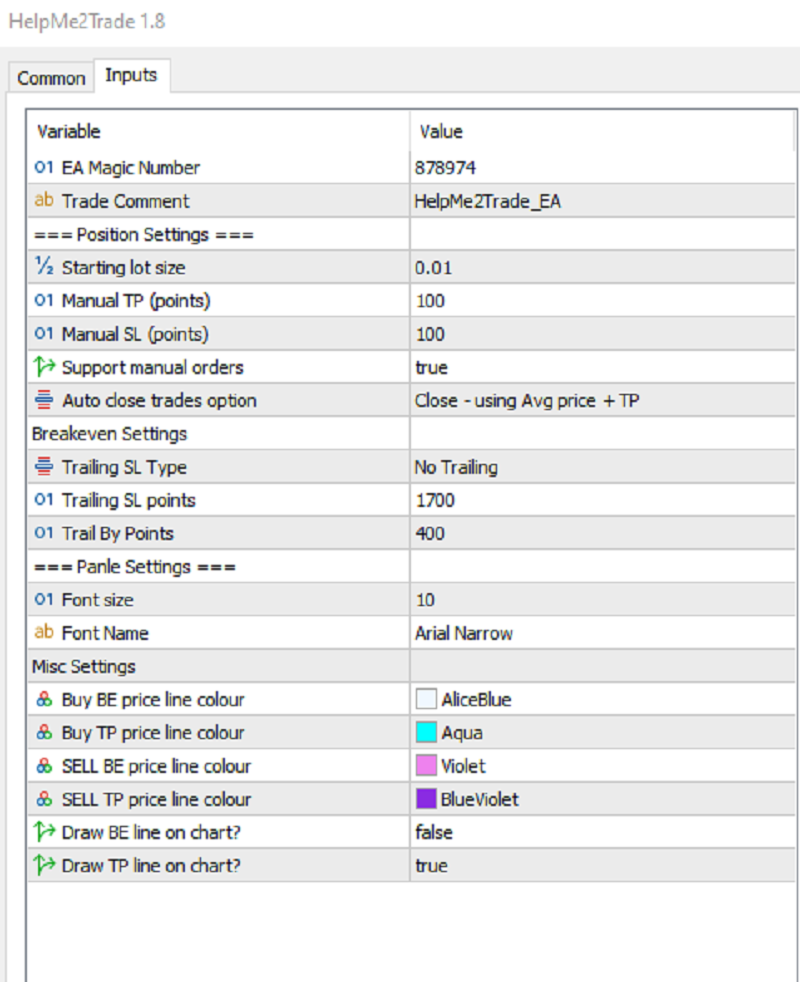Click the integer icon beside EA Magic Number
The image size is (800, 982).
[44, 168]
